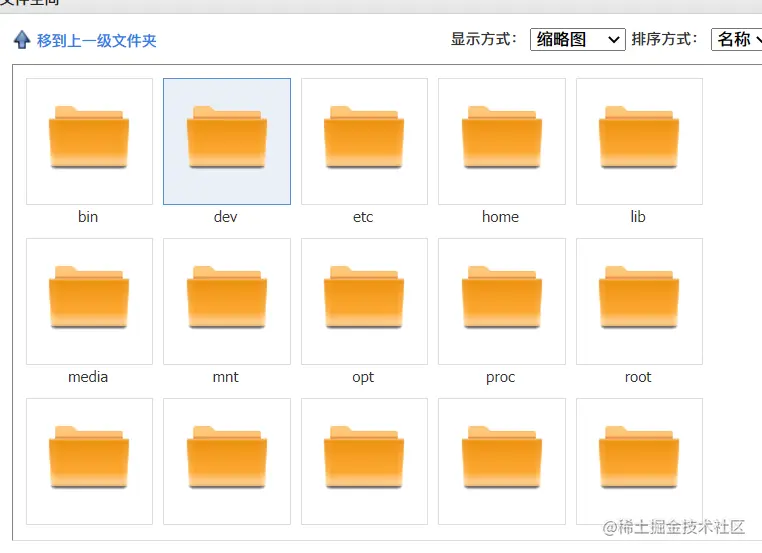Click the 'proc' folder name label
This screenshot has height=553, width=762.
tap(501, 378)
